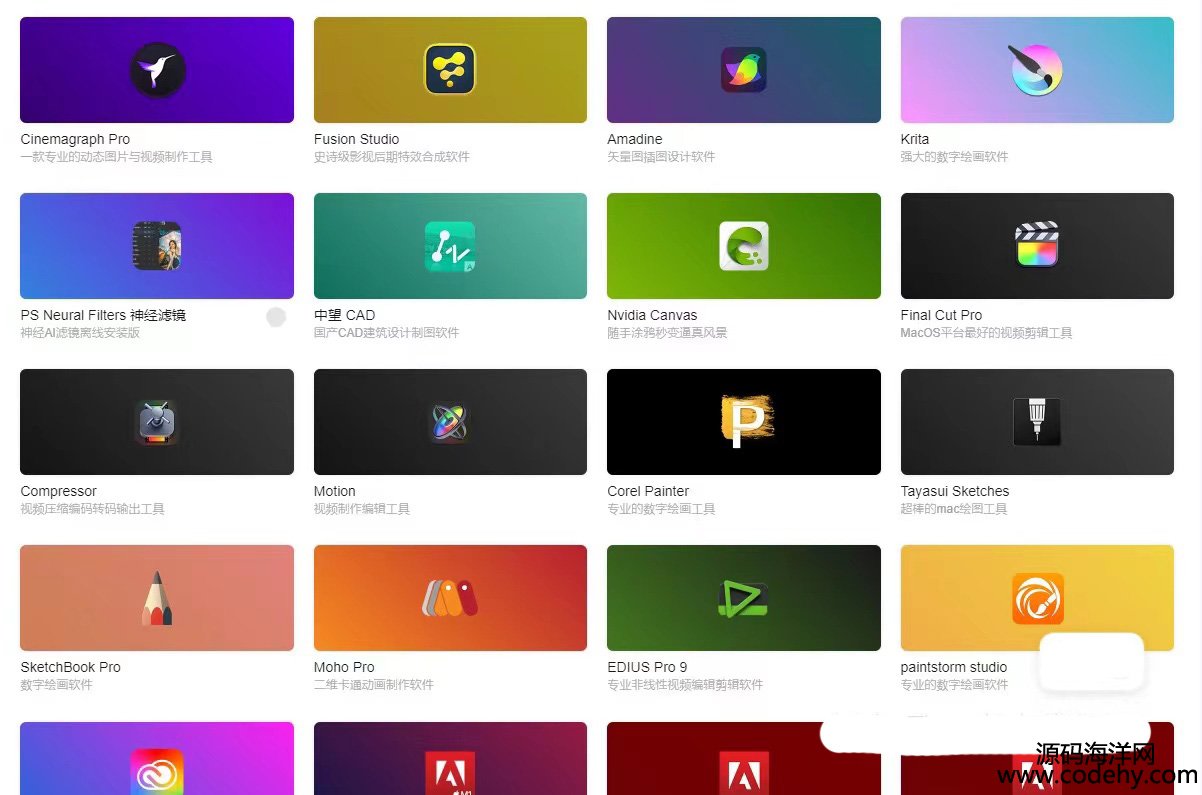Screen dimensions: 1202x795
Task: Click the Compressor app icon
Action: 157,422
